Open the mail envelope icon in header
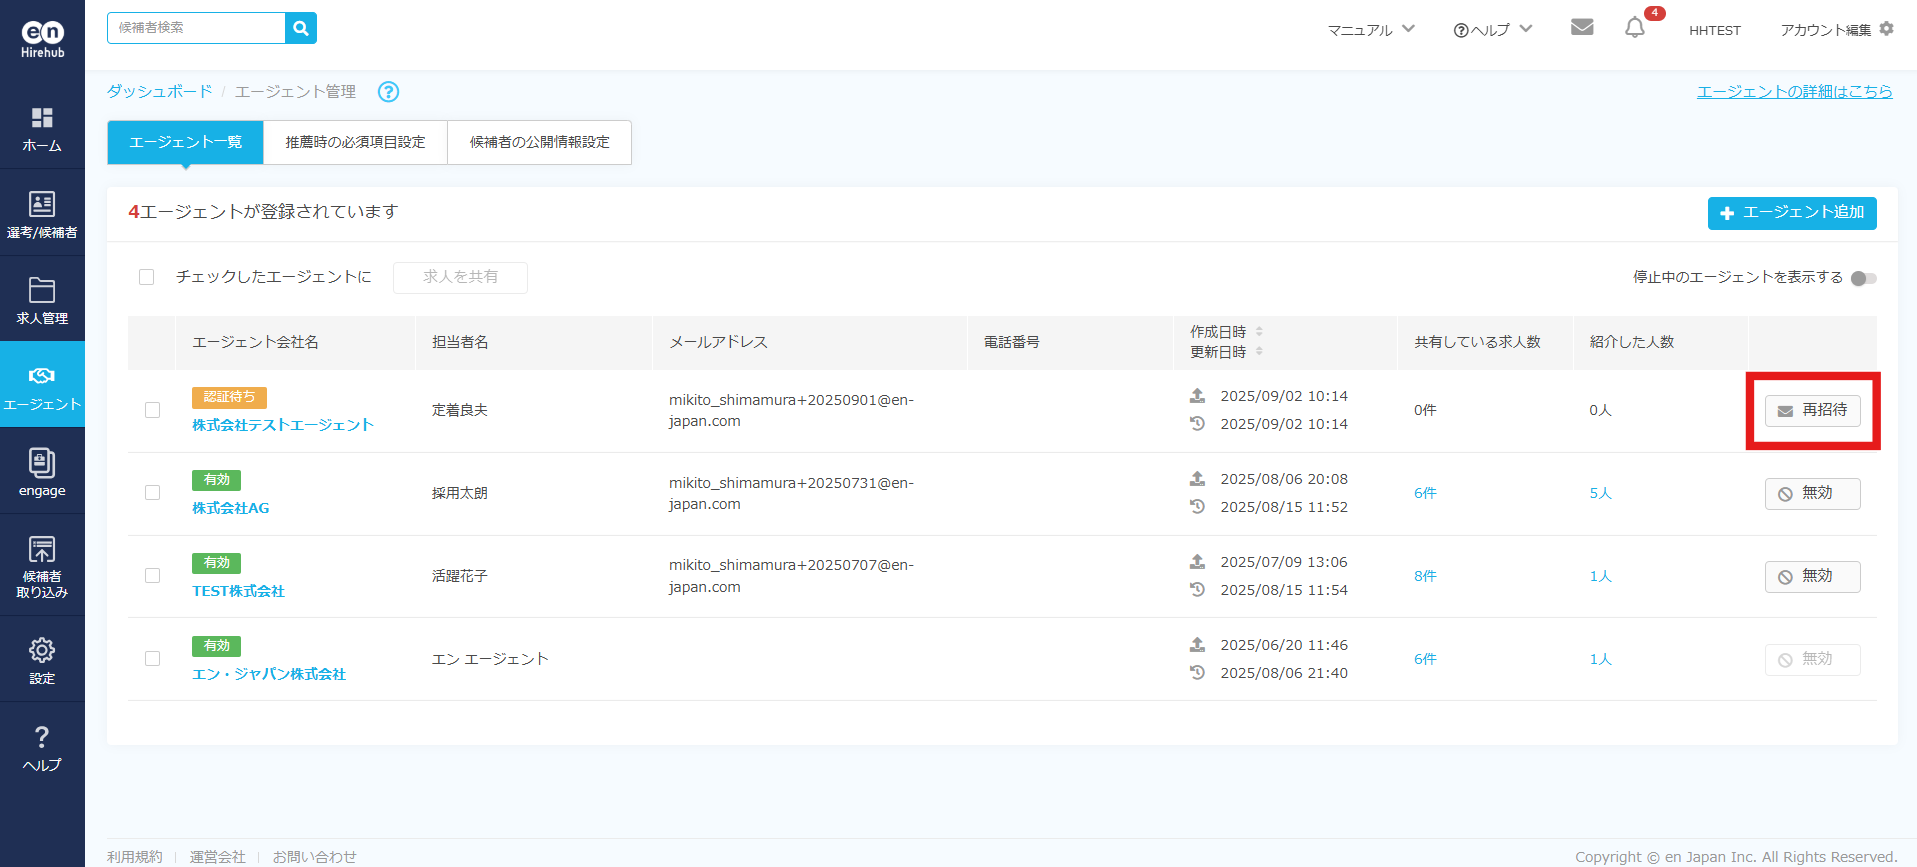Viewport: 1917px width, 867px height. click(1582, 27)
